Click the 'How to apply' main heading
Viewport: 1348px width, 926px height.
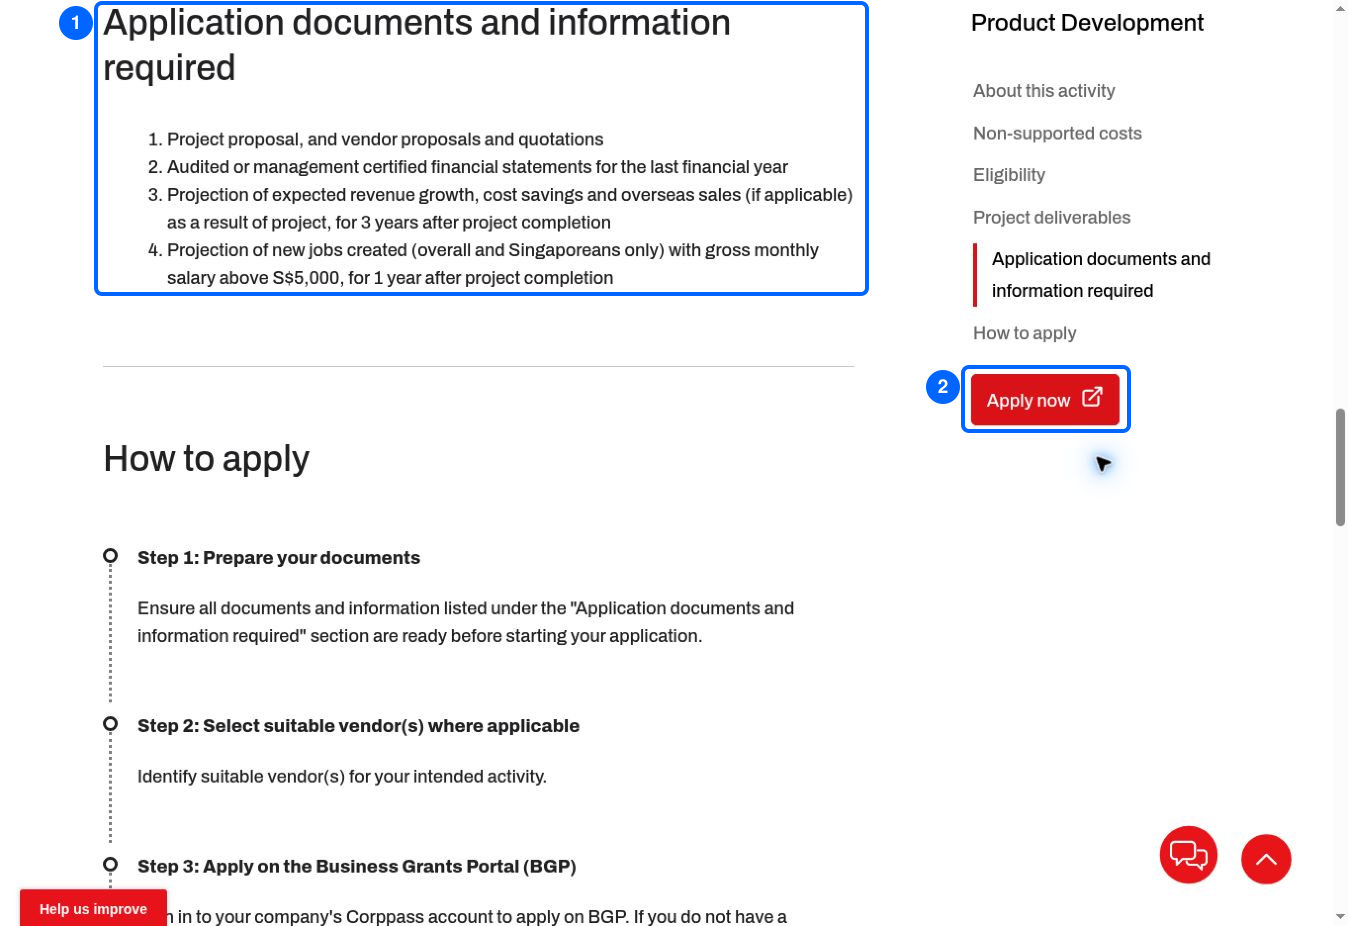pos(207,459)
